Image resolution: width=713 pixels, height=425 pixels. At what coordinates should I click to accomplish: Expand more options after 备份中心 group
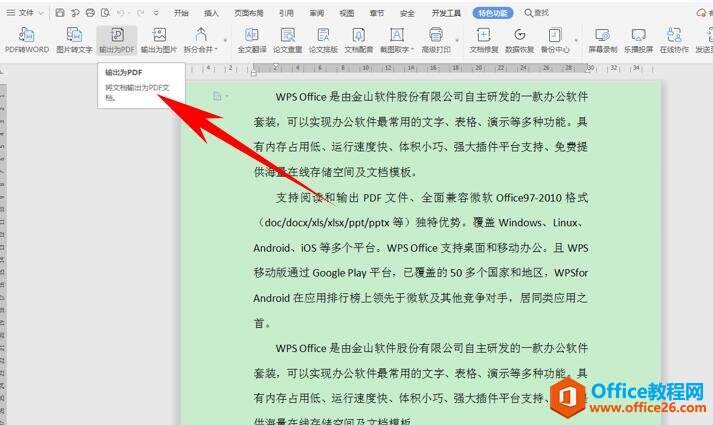(576, 40)
